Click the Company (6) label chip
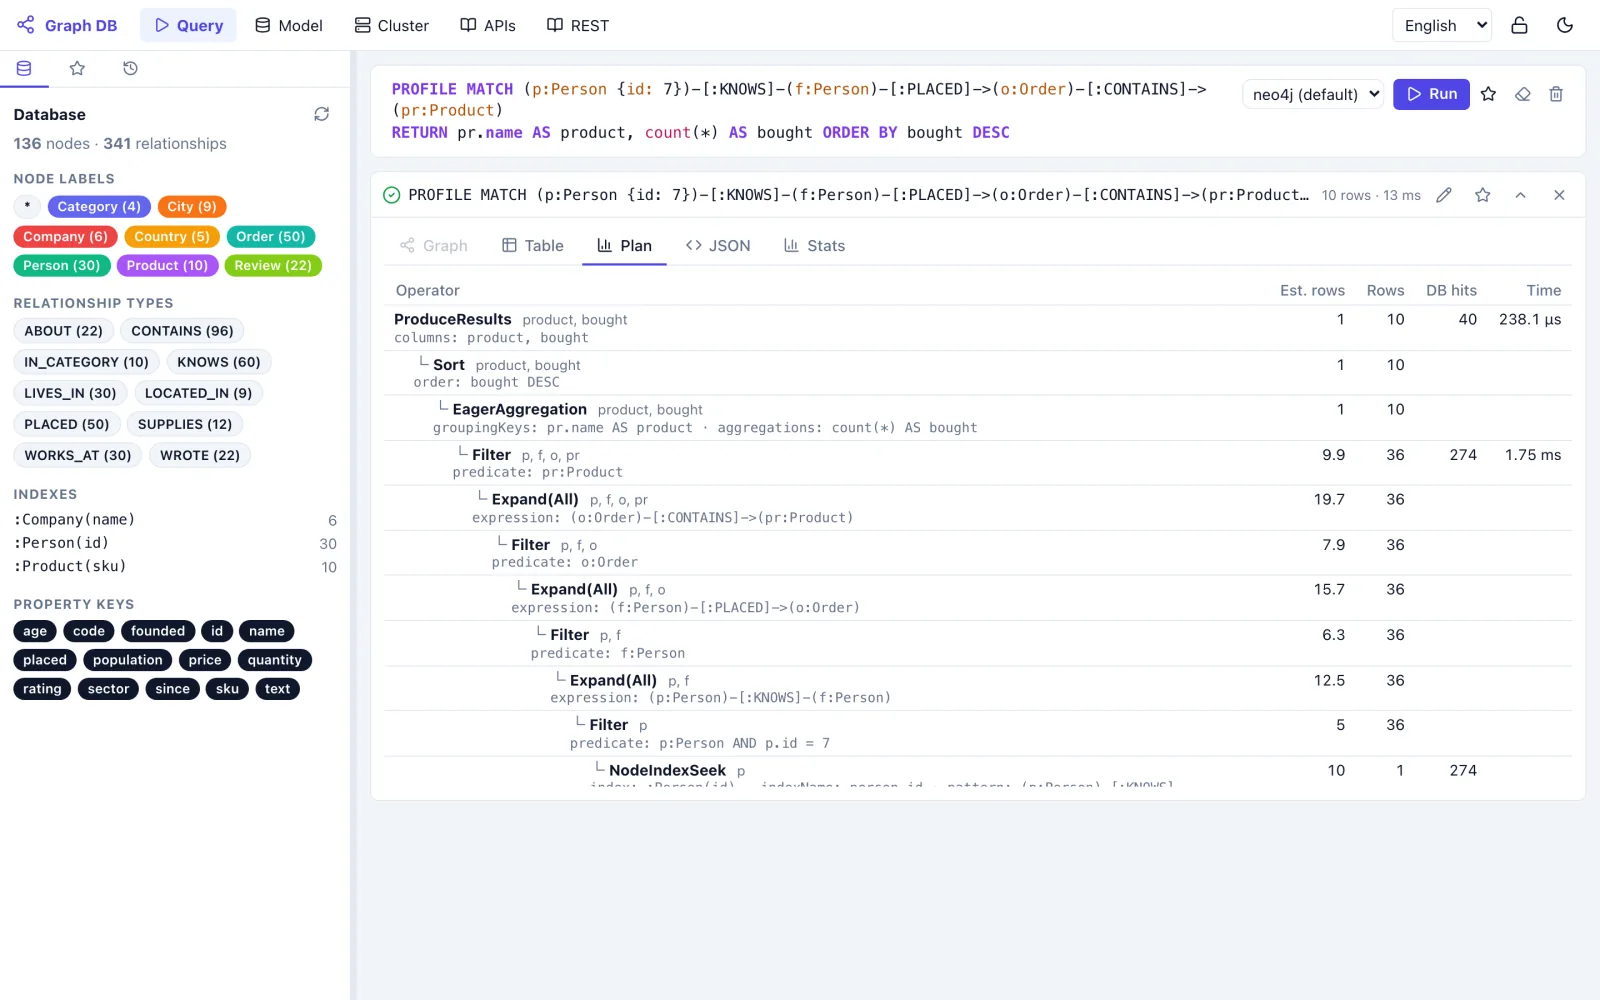This screenshot has width=1600, height=1000. tap(66, 236)
